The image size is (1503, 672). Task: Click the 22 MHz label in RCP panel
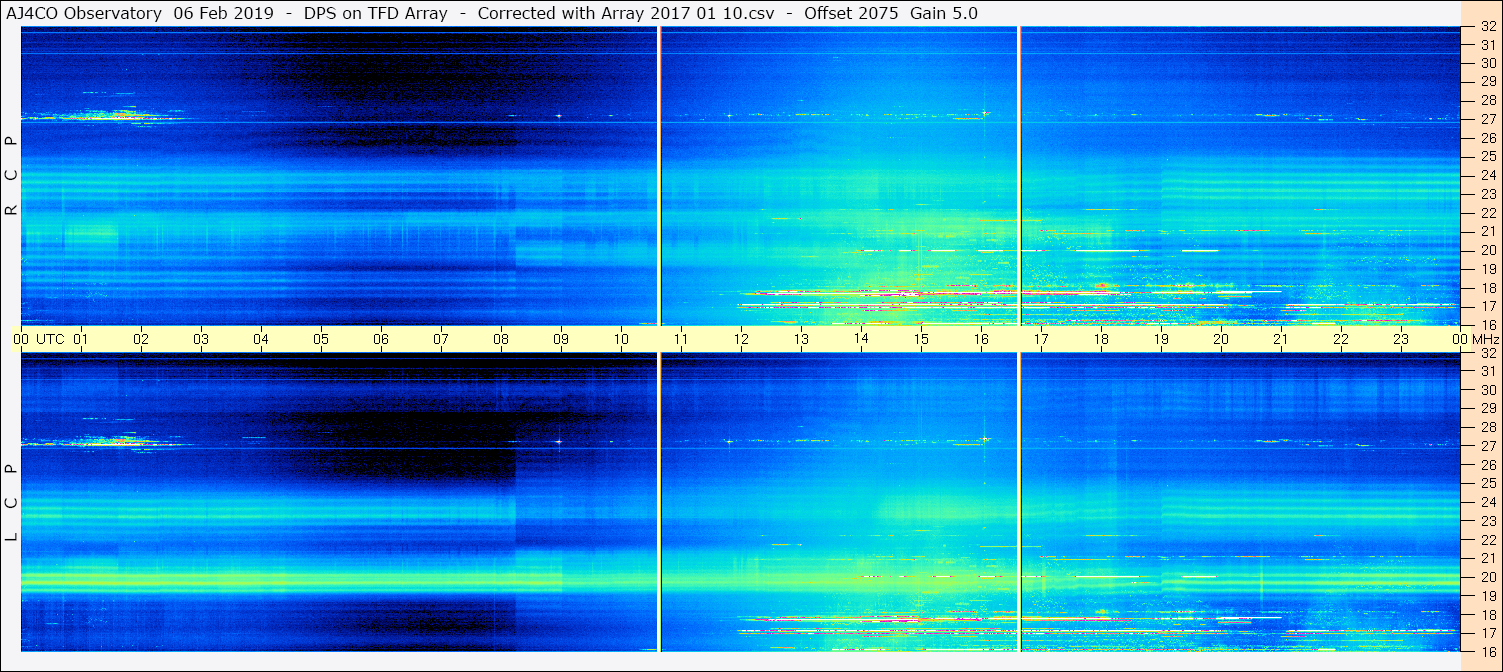tap(1487, 212)
